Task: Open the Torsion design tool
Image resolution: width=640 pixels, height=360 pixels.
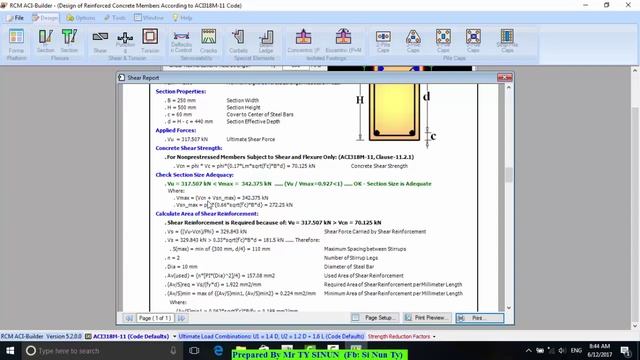Action: point(150,41)
